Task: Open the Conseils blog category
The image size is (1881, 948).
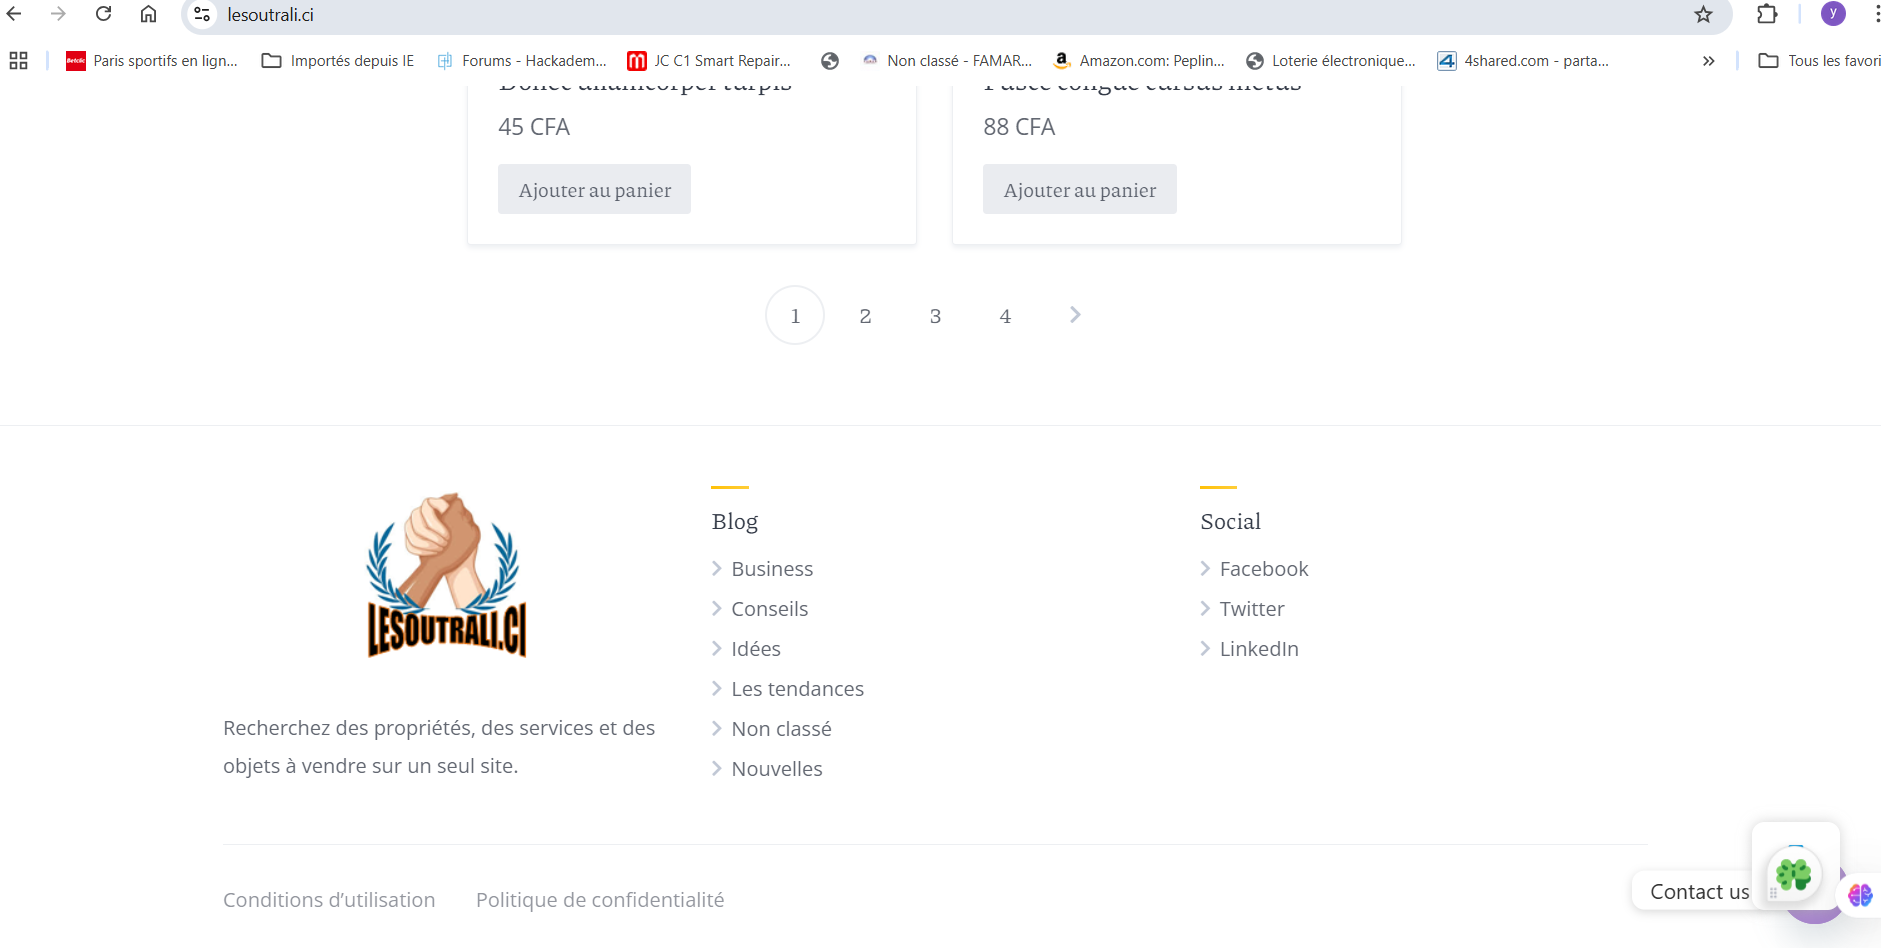Action: pyautogui.click(x=769, y=609)
